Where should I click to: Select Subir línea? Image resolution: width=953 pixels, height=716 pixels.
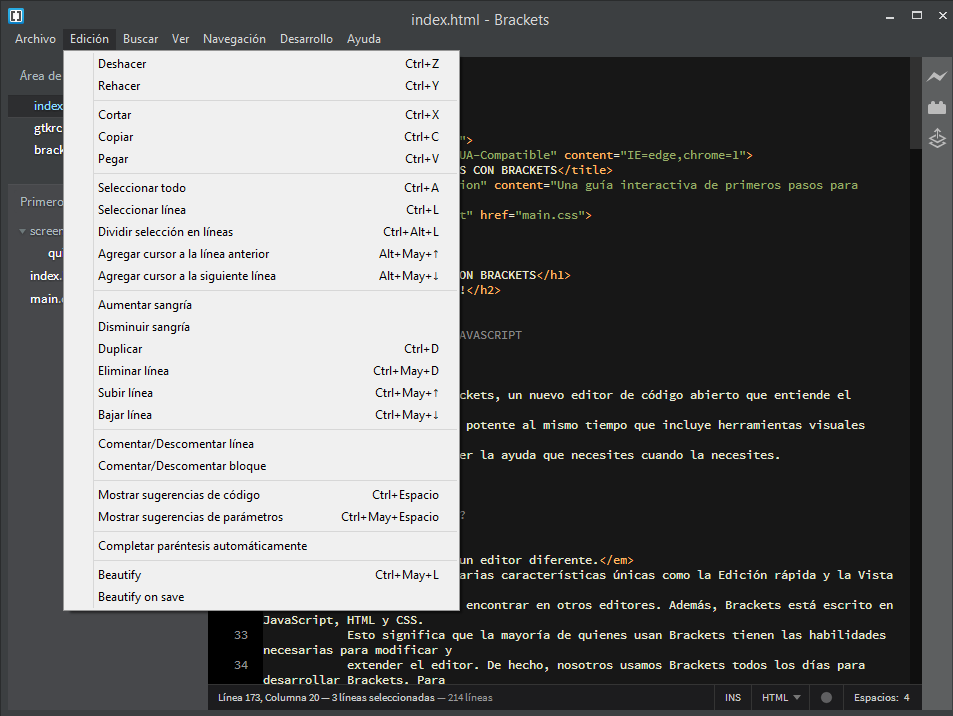[261, 393]
